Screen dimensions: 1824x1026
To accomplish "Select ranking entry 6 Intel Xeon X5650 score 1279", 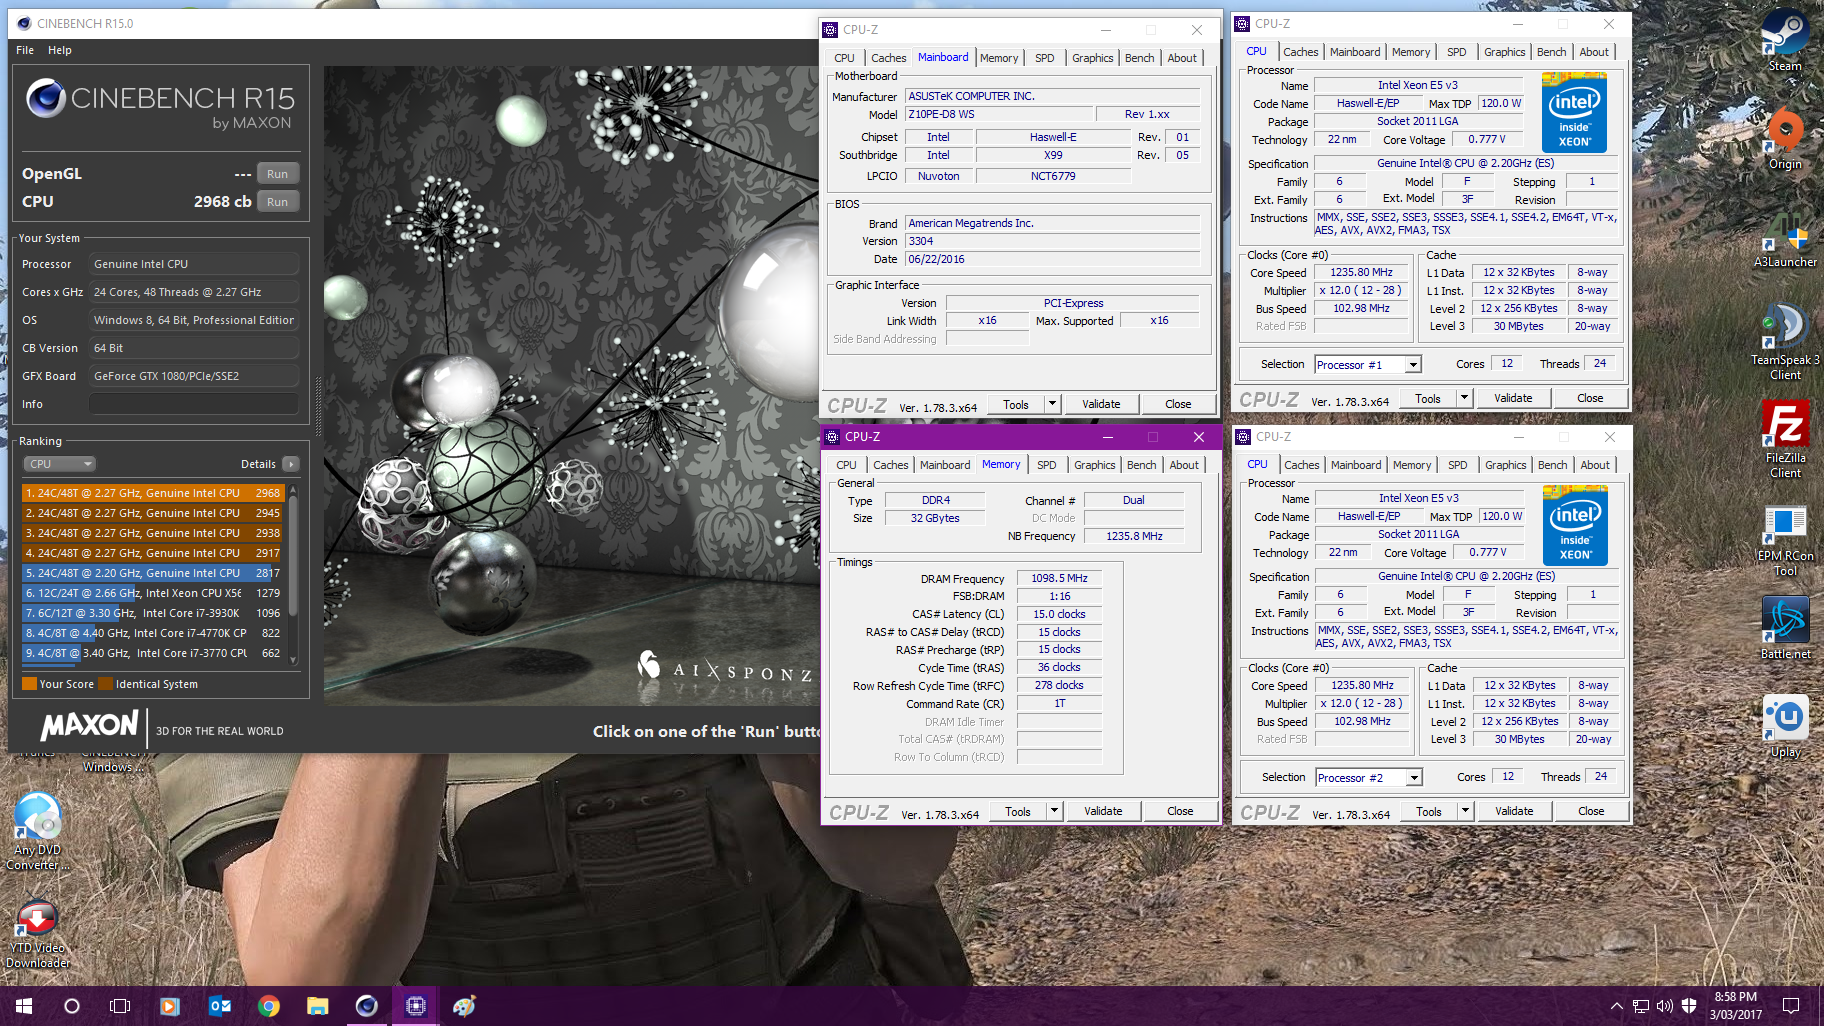I will pyautogui.click(x=153, y=593).
